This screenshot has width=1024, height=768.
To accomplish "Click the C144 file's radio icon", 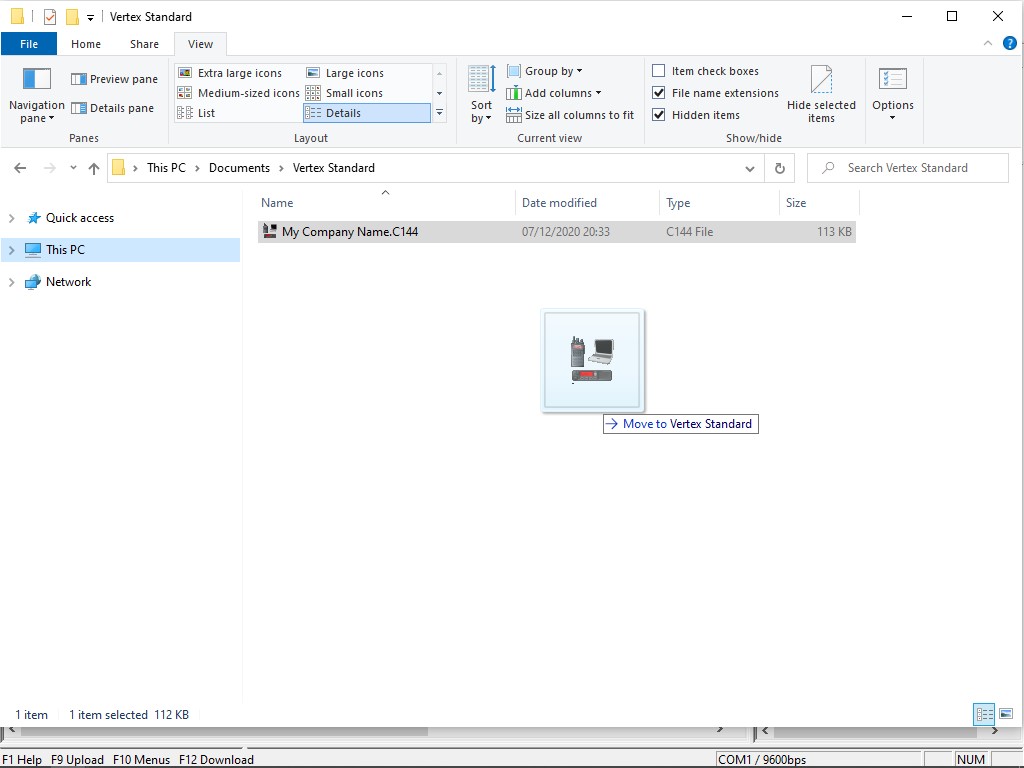I will (x=269, y=231).
